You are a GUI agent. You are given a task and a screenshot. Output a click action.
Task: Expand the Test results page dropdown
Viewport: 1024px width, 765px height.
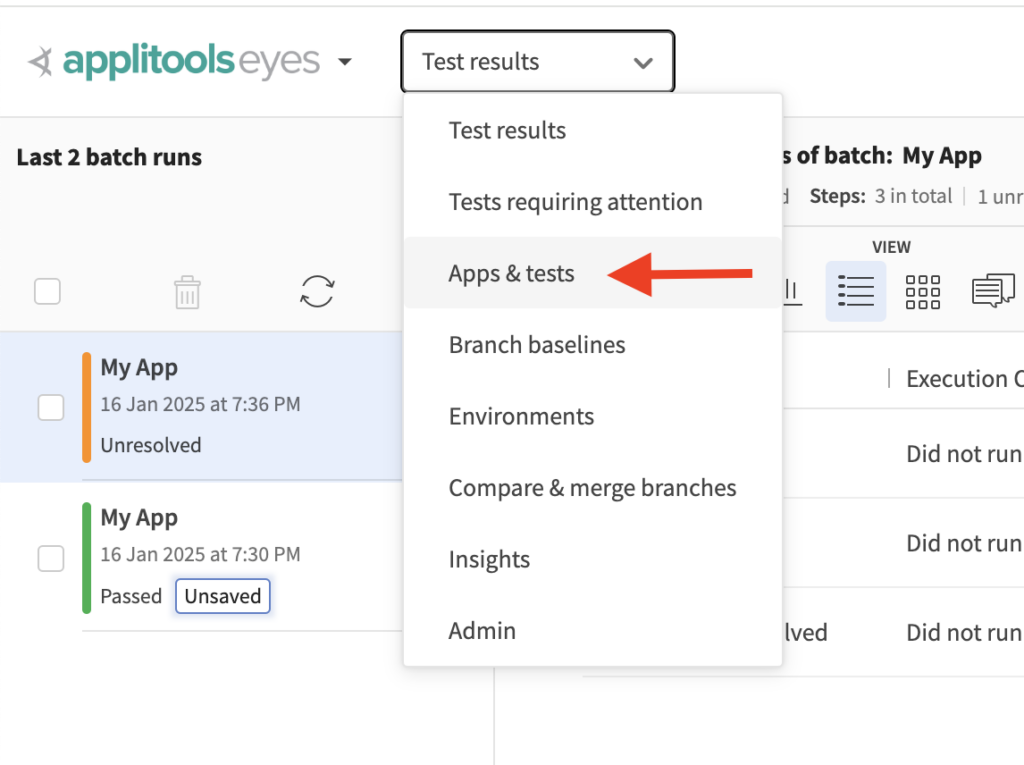pos(537,61)
